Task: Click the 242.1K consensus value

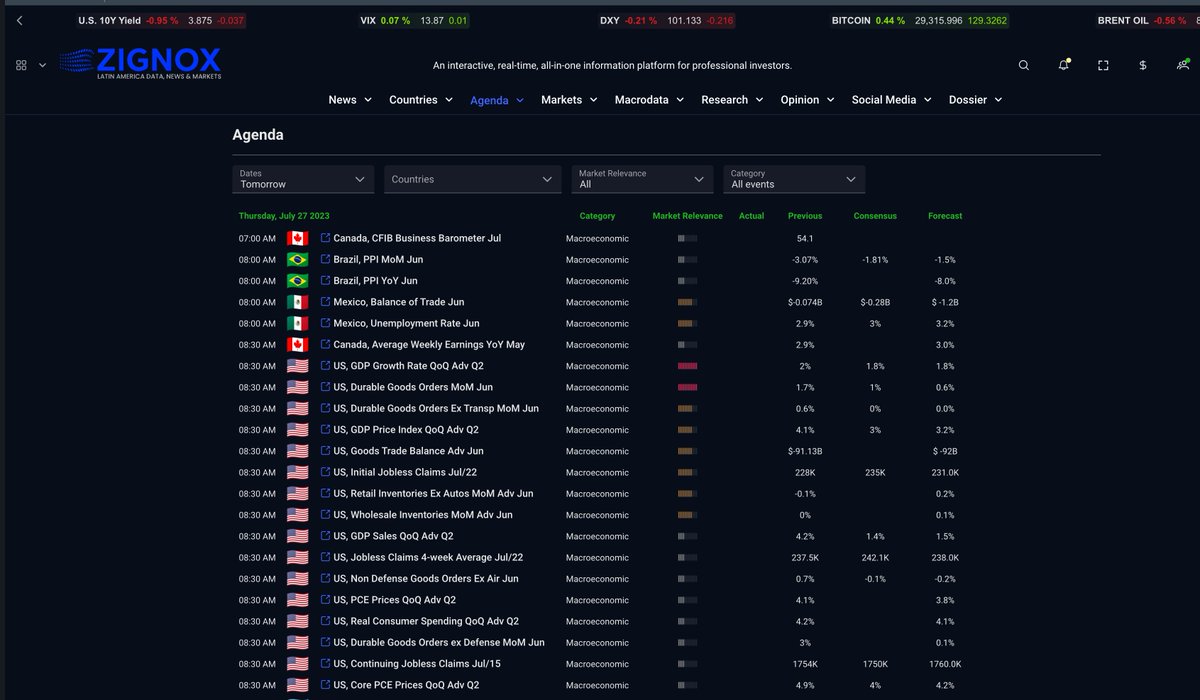Action: coord(875,557)
